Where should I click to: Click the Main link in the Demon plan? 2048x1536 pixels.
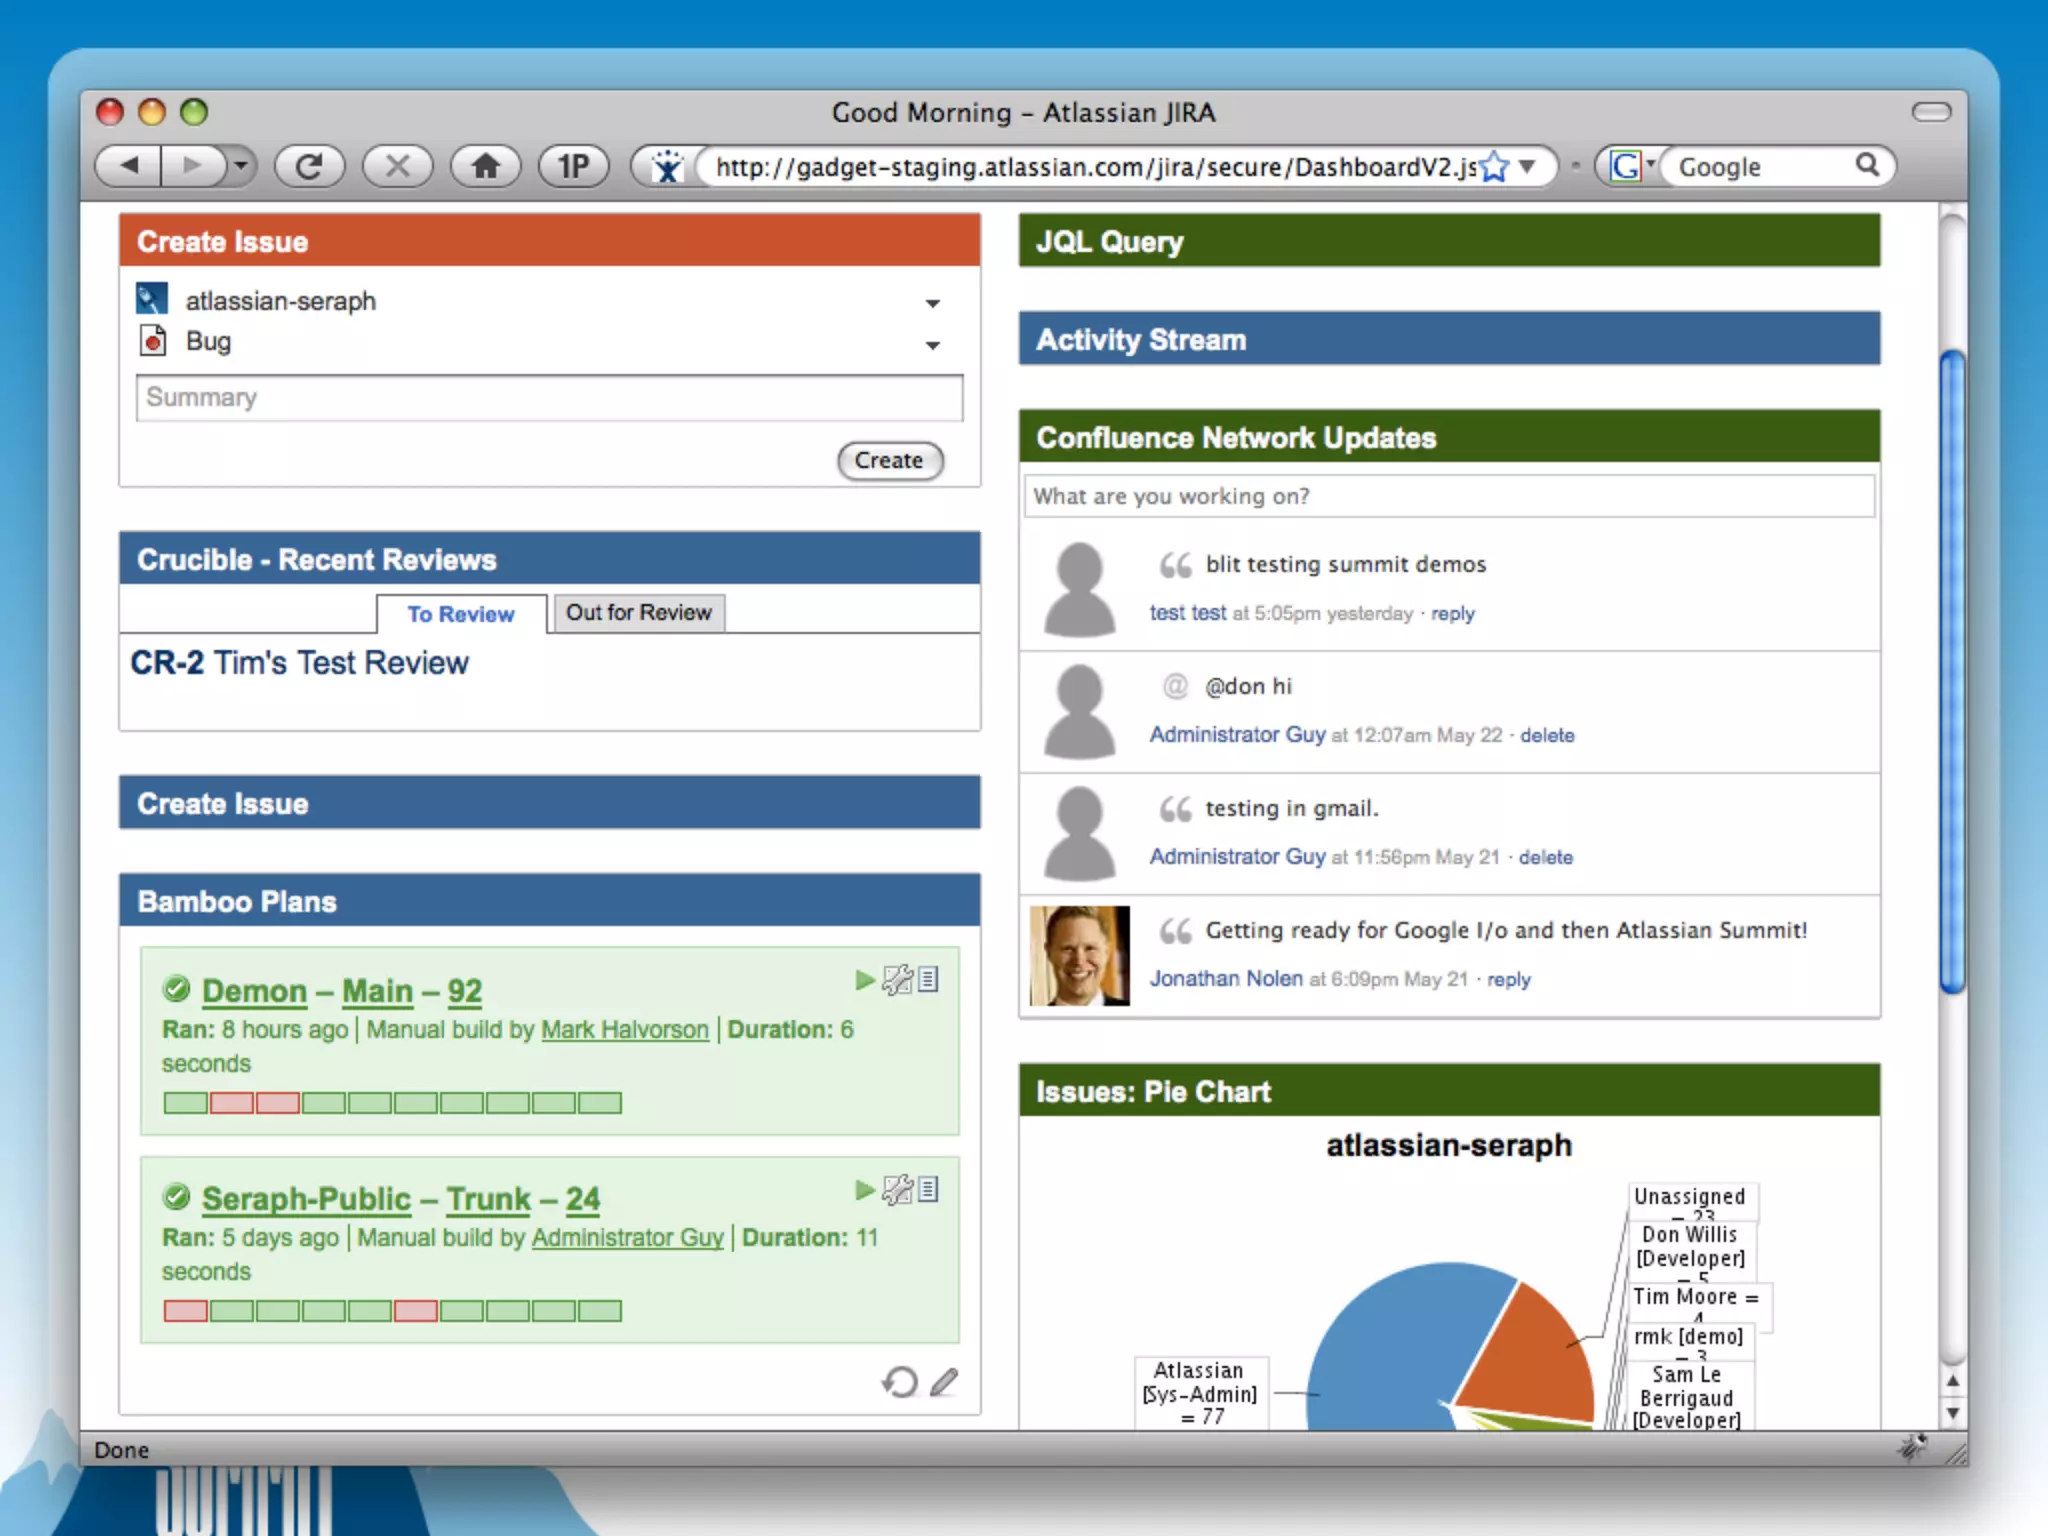377,990
